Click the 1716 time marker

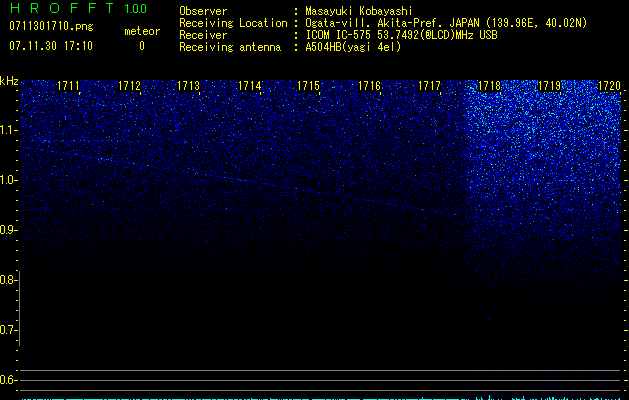click(x=369, y=85)
